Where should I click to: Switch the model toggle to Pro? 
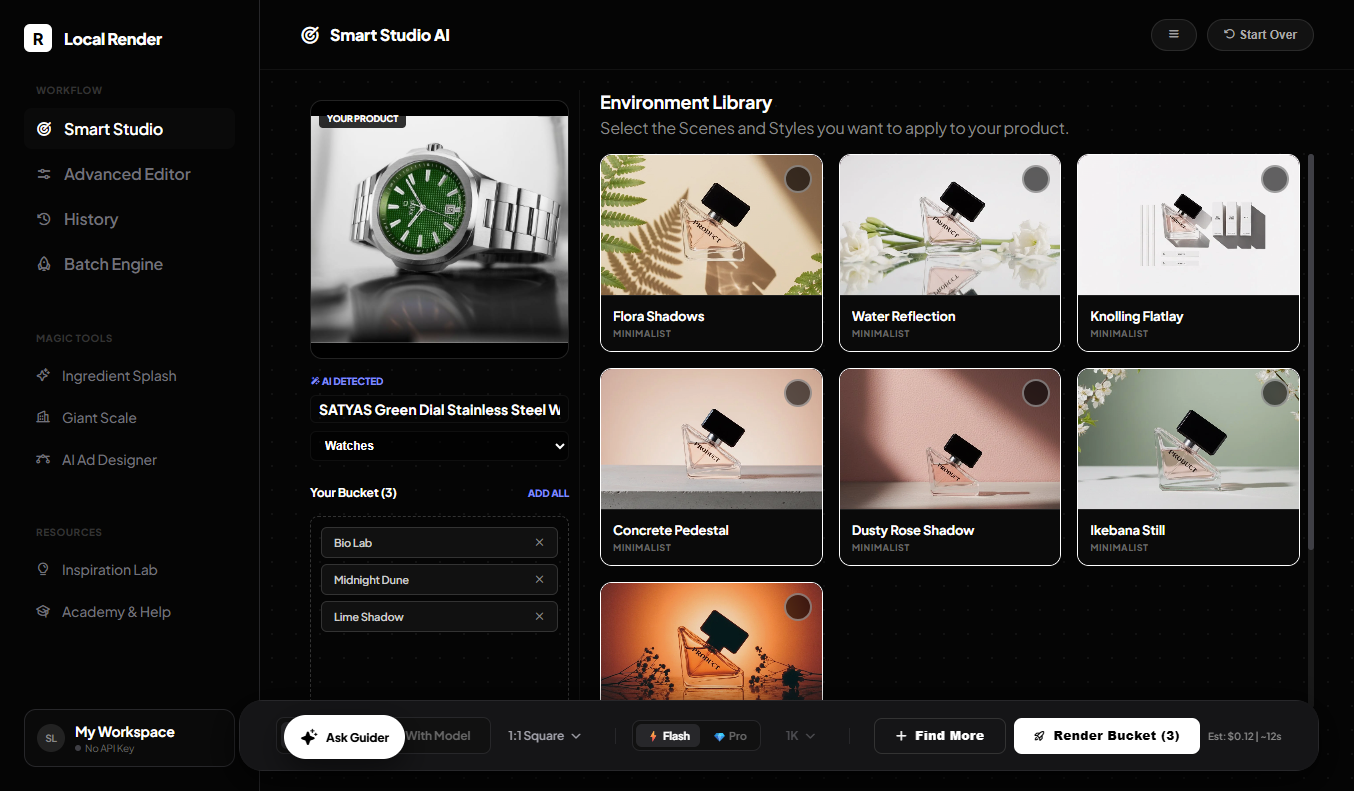click(x=730, y=736)
